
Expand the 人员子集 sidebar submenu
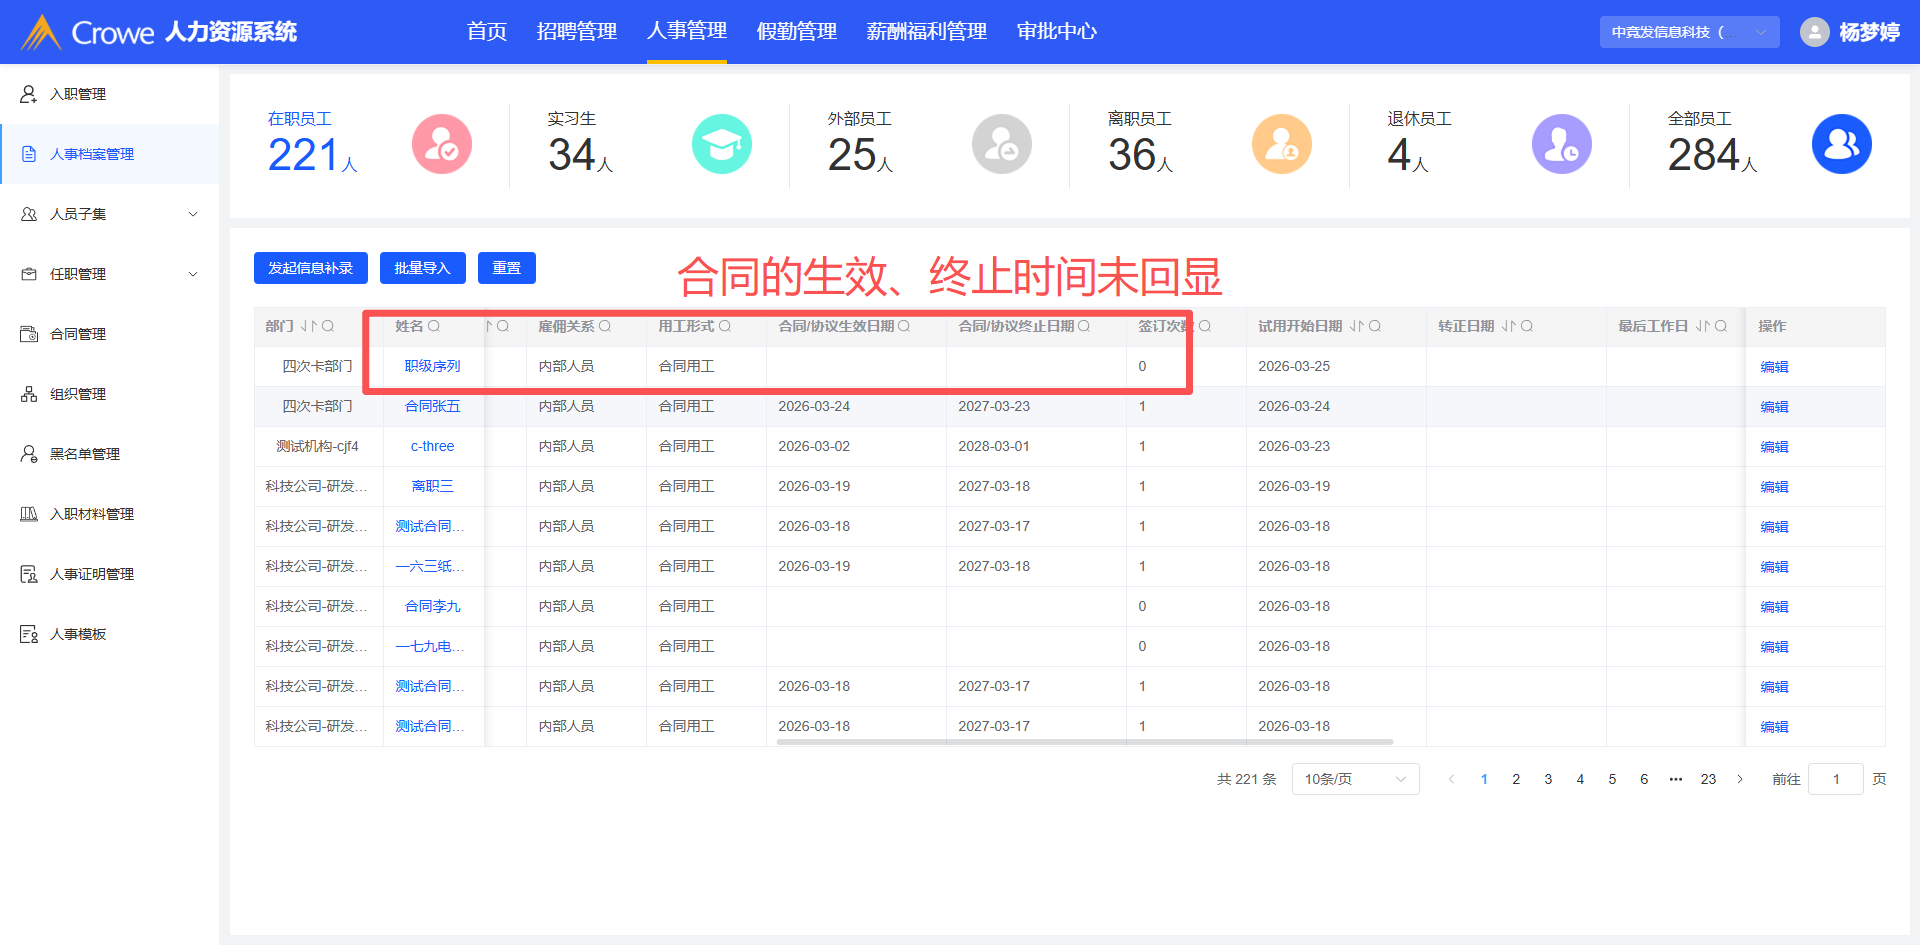pyautogui.click(x=193, y=214)
